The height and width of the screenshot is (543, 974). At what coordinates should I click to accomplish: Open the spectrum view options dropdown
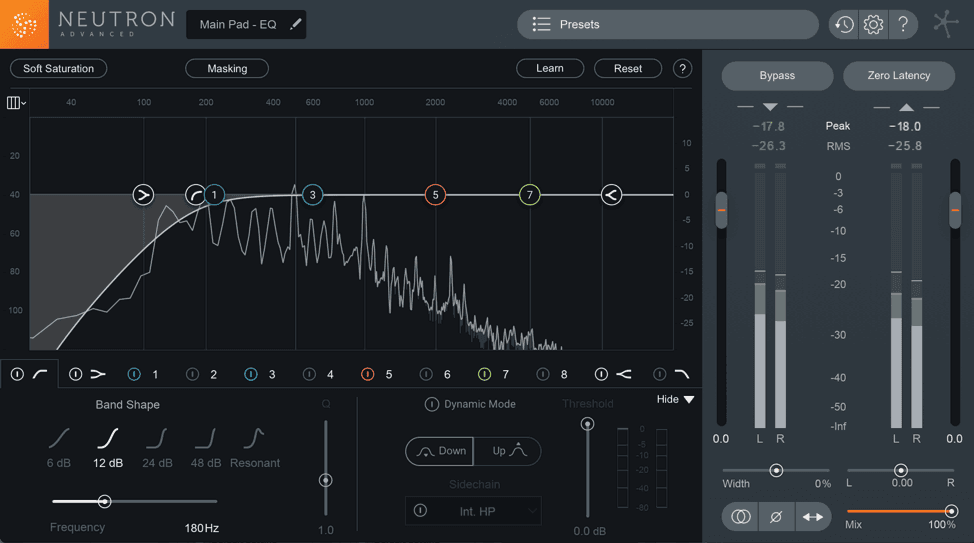coord(16,103)
